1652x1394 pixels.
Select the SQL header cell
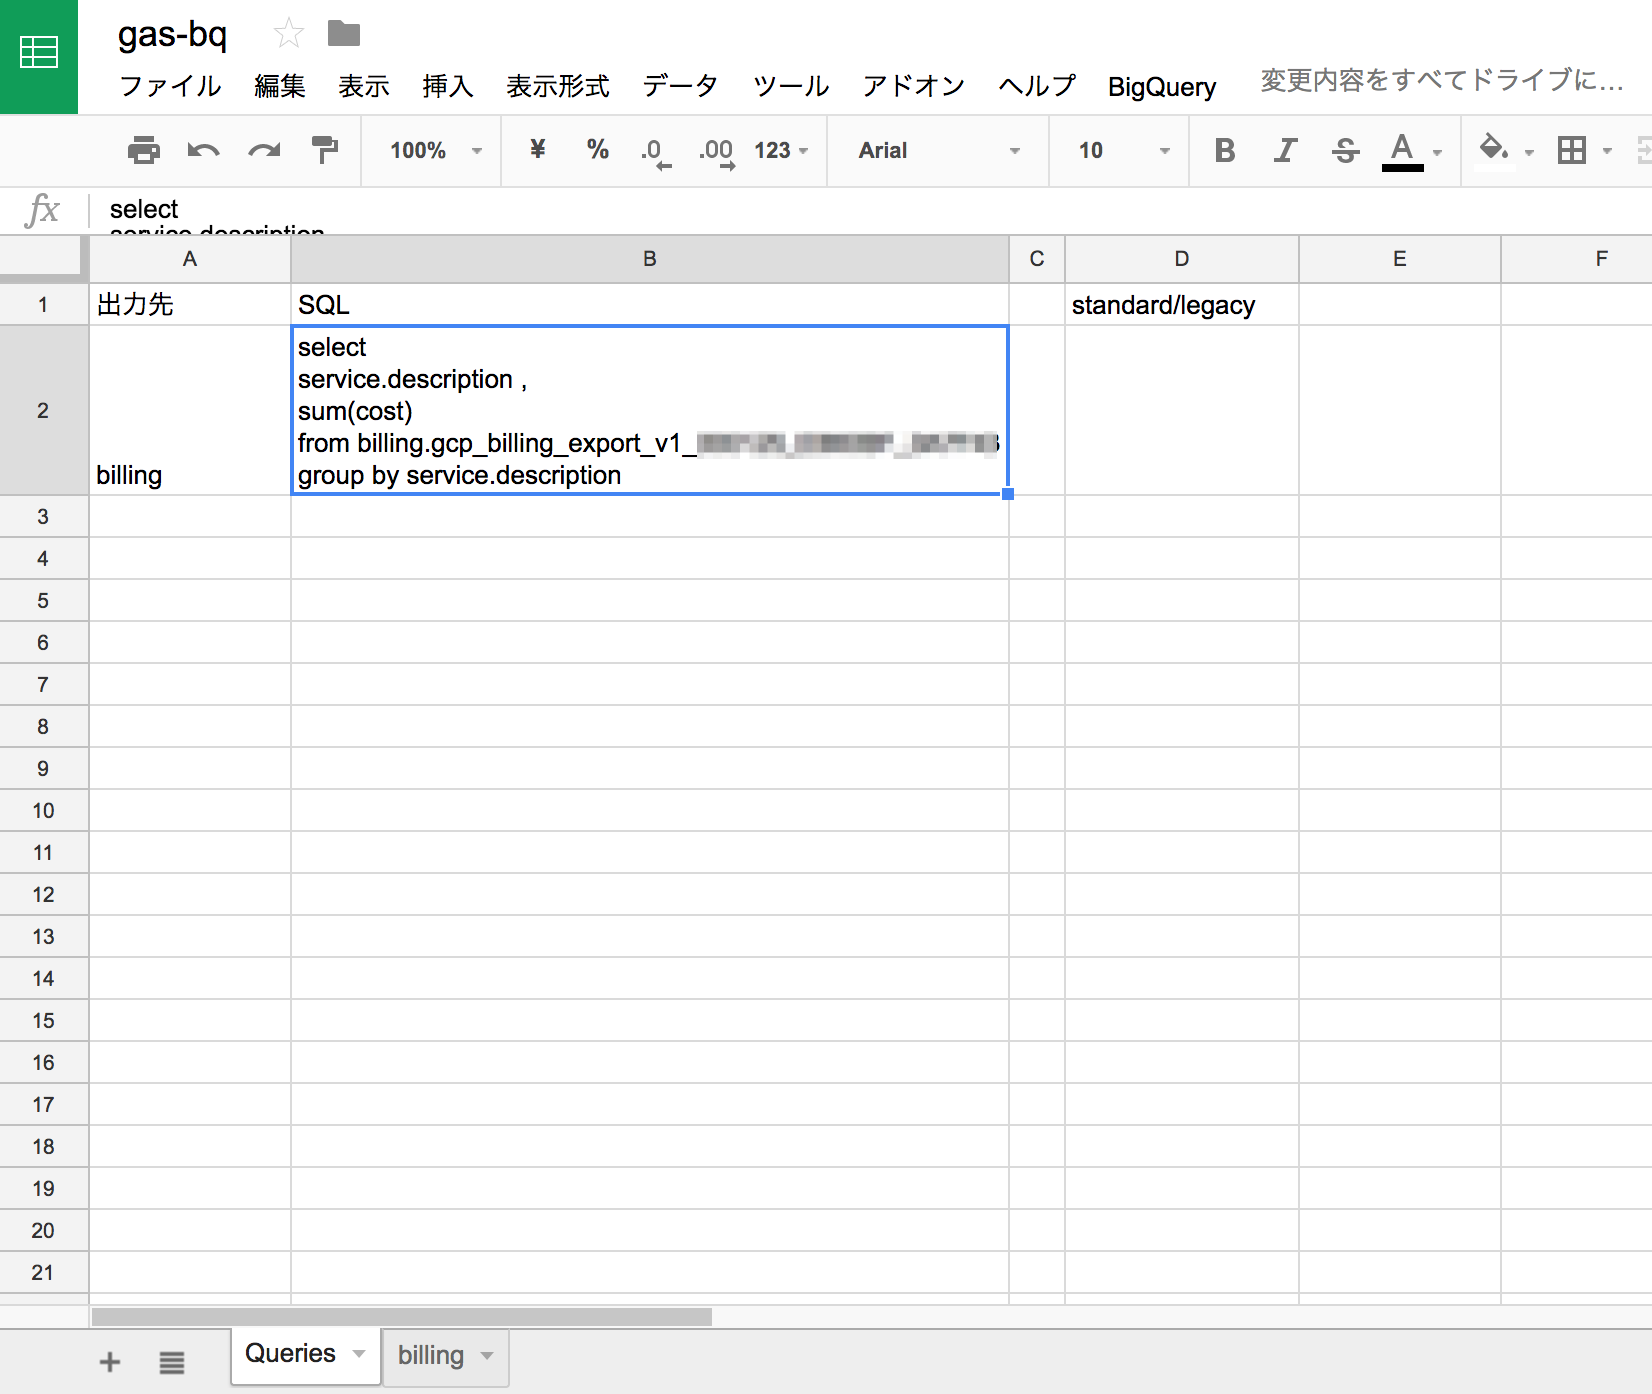[x=650, y=305]
